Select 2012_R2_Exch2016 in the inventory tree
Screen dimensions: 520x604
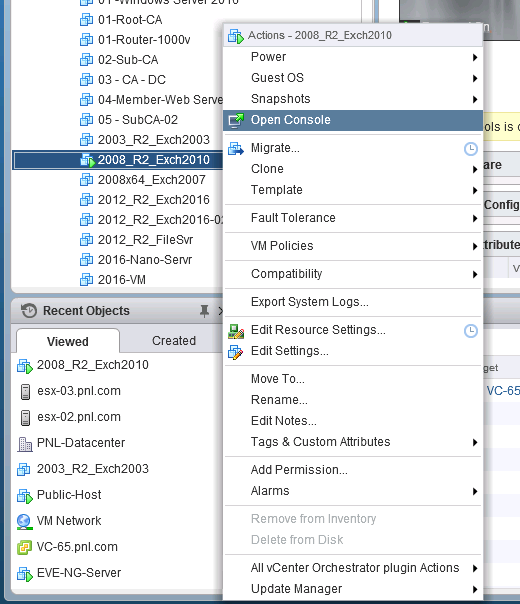(154, 200)
